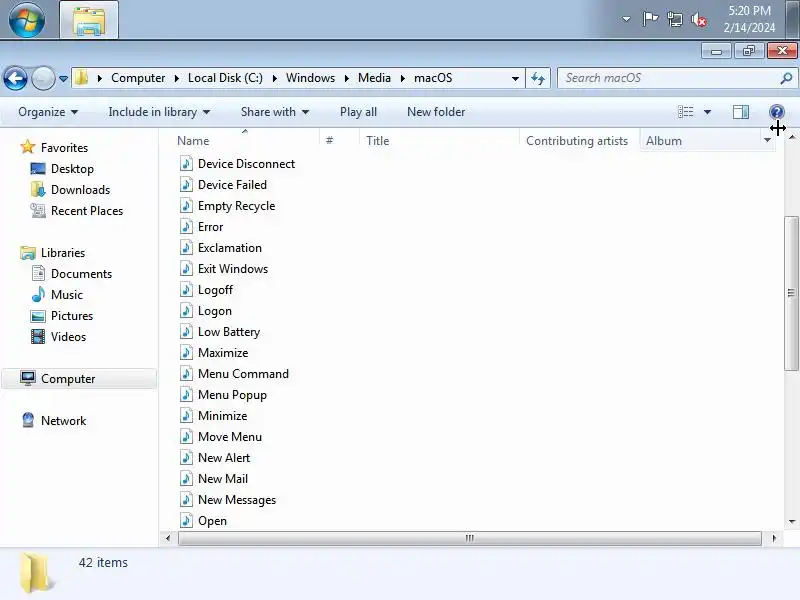Open Action Center flag icon in tray
This screenshot has width=800, height=600.
649,19
